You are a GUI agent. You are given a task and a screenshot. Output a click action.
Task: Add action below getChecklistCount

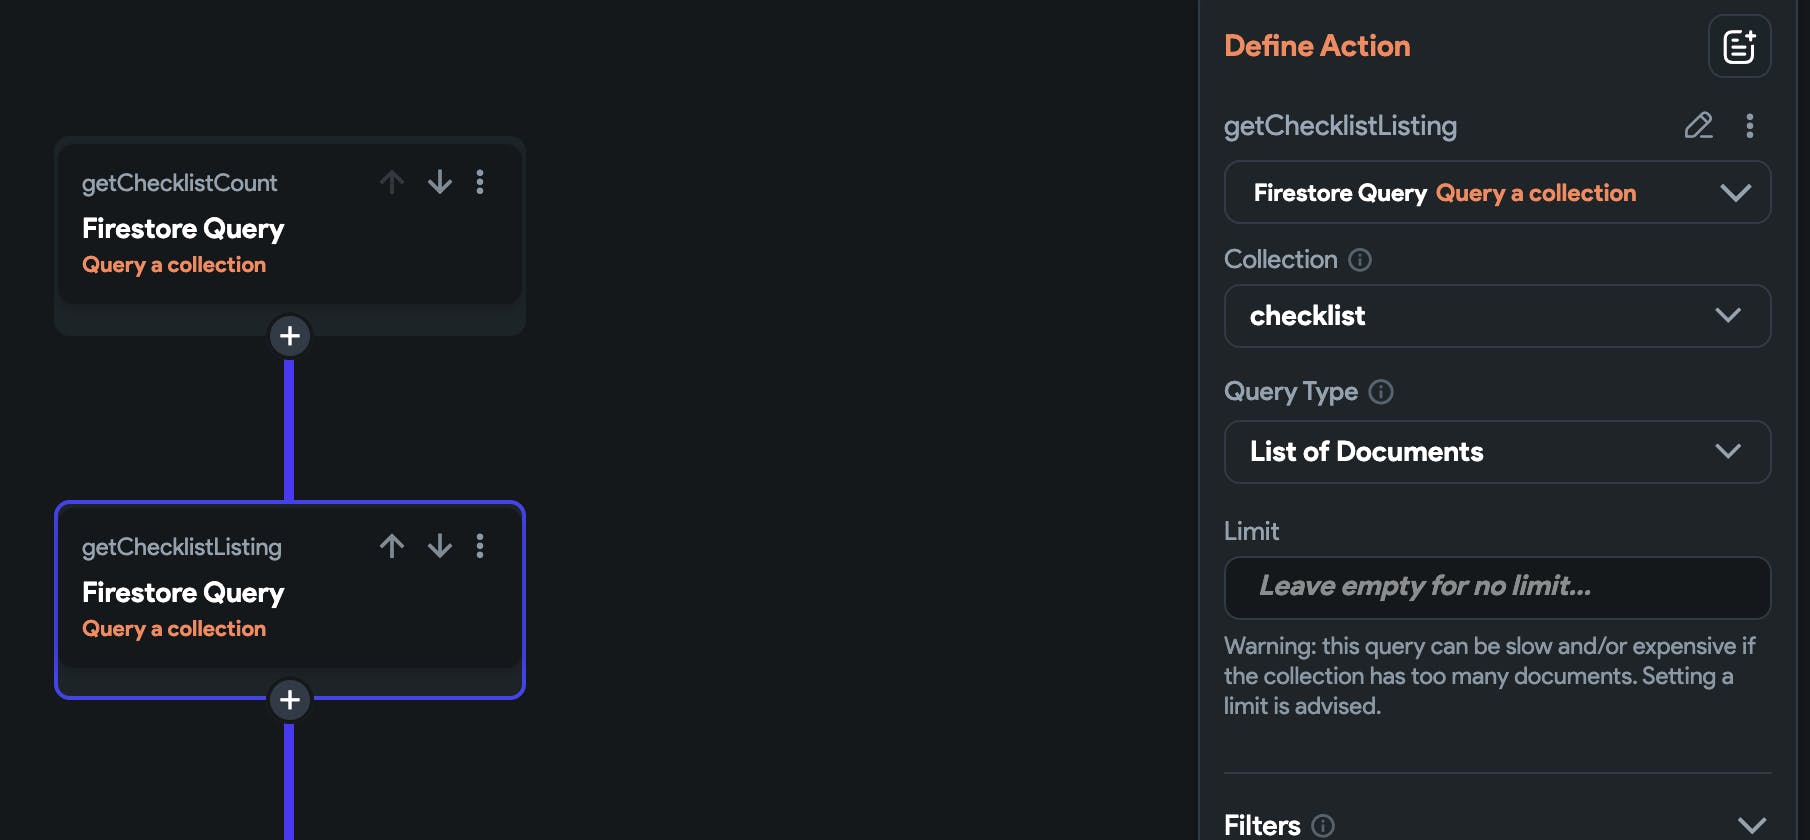(x=290, y=336)
